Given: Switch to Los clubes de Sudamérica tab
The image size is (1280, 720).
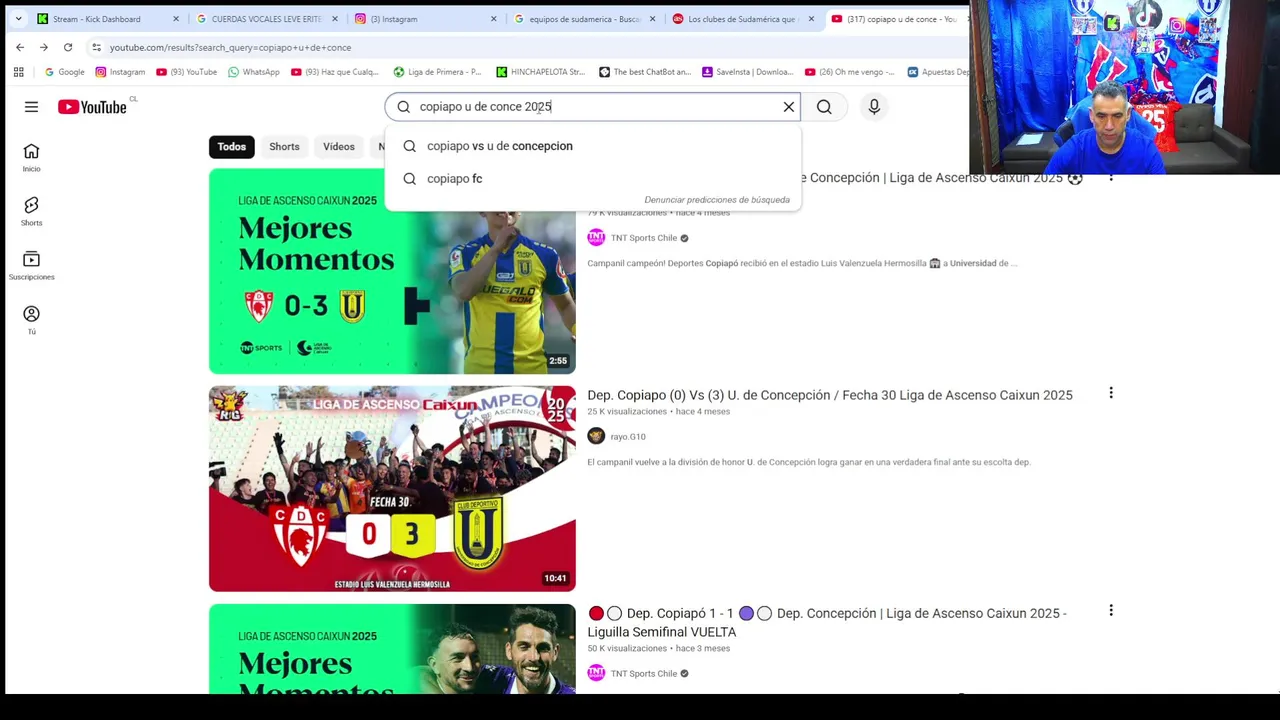Looking at the screenshot, I should pyautogui.click(x=743, y=19).
